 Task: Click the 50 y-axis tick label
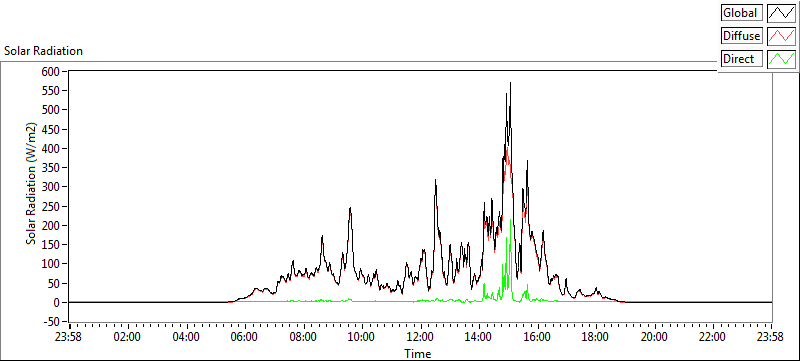pyautogui.click(x=54, y=283)
